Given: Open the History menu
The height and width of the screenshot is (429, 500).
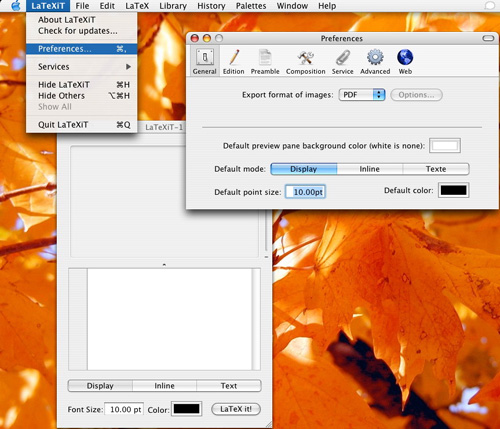Looking at the screenshot, I should (x=211, y=6).
